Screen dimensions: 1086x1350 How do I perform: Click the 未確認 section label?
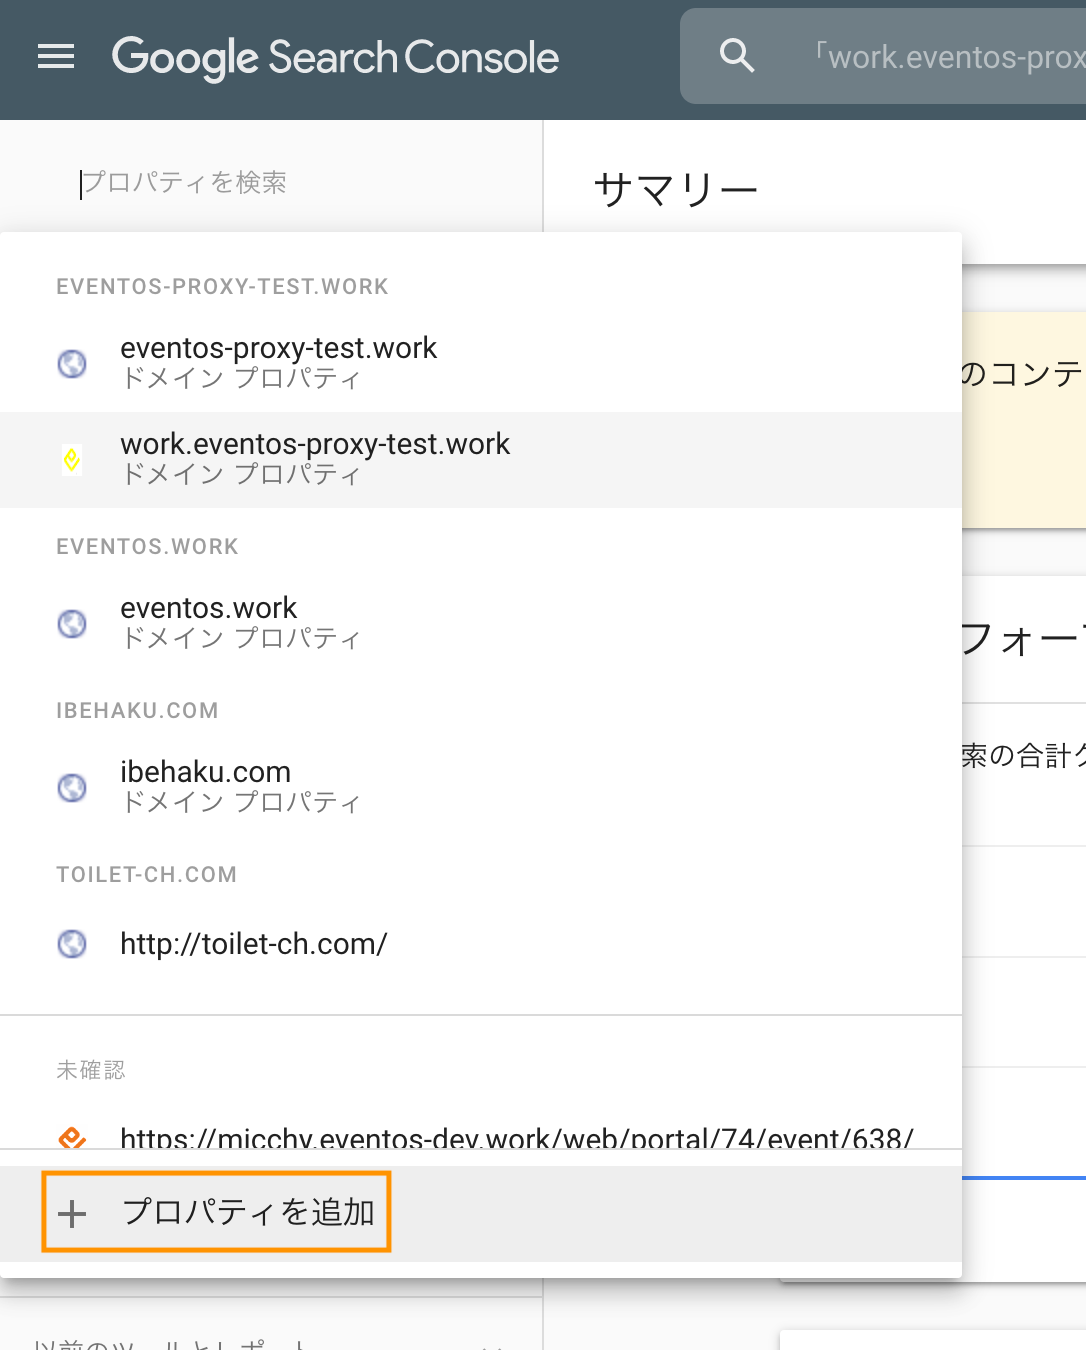click(x=91, y=1070)
